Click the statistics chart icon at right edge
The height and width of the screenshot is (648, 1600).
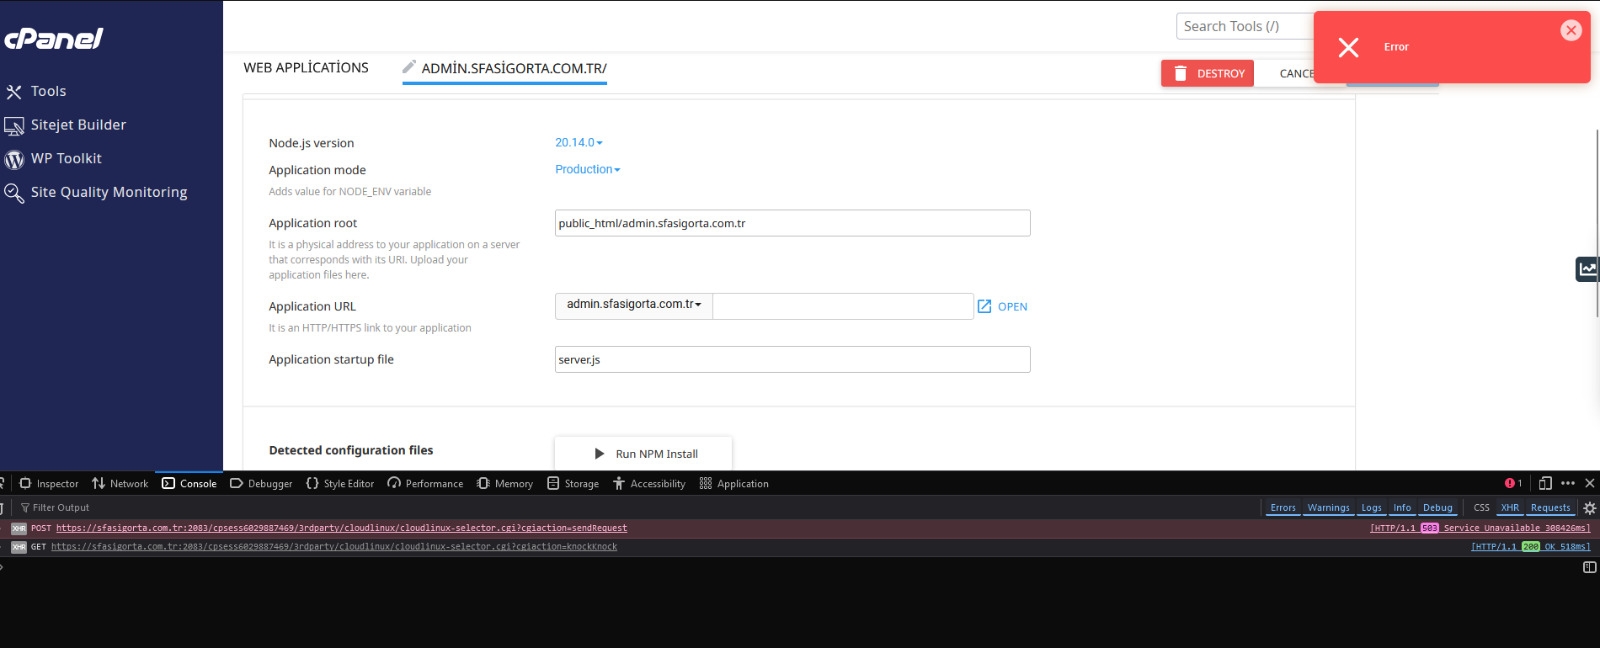pyautogui.click(x=1587, y=269)
